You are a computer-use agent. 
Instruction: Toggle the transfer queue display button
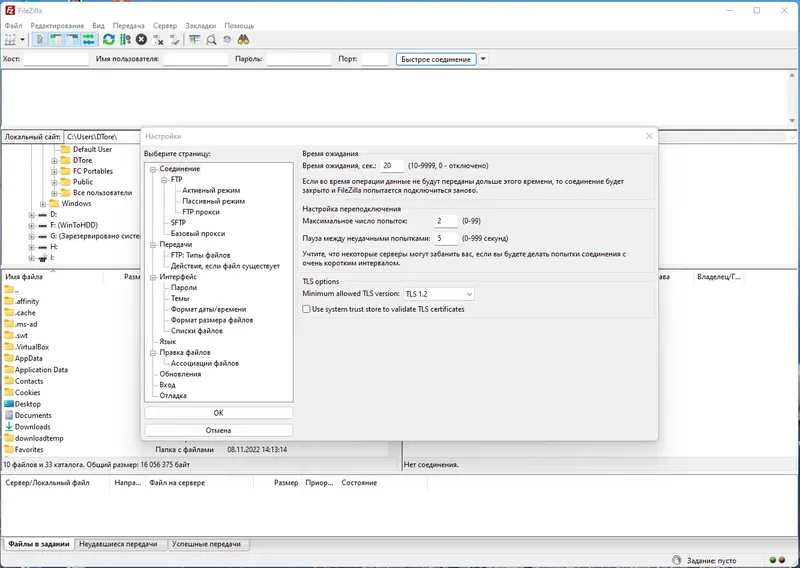(x=89, y=39)
